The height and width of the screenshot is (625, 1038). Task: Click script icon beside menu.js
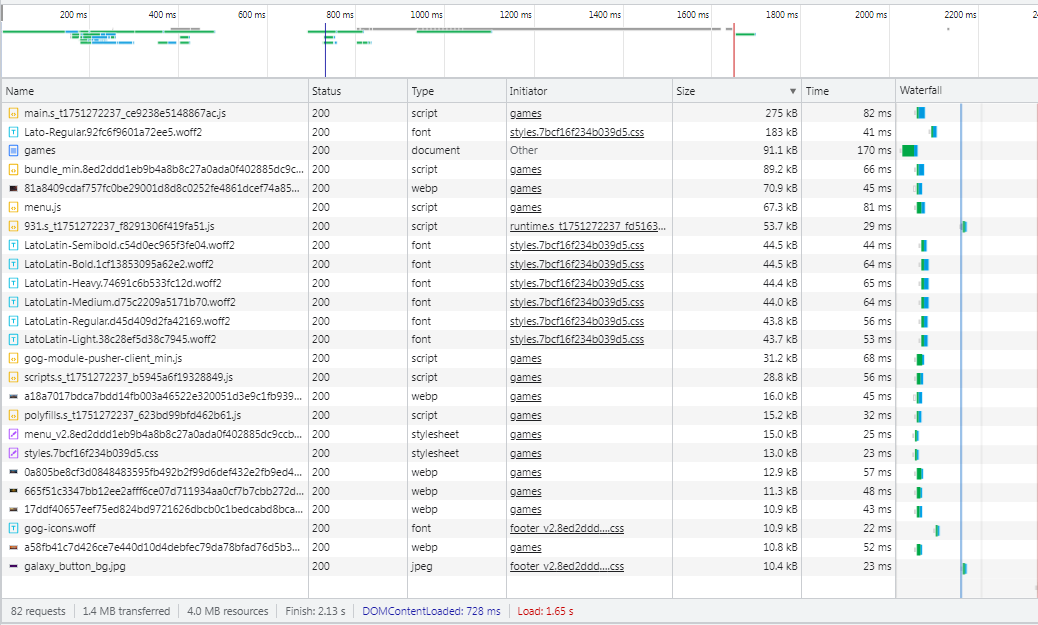click(13, 207)
